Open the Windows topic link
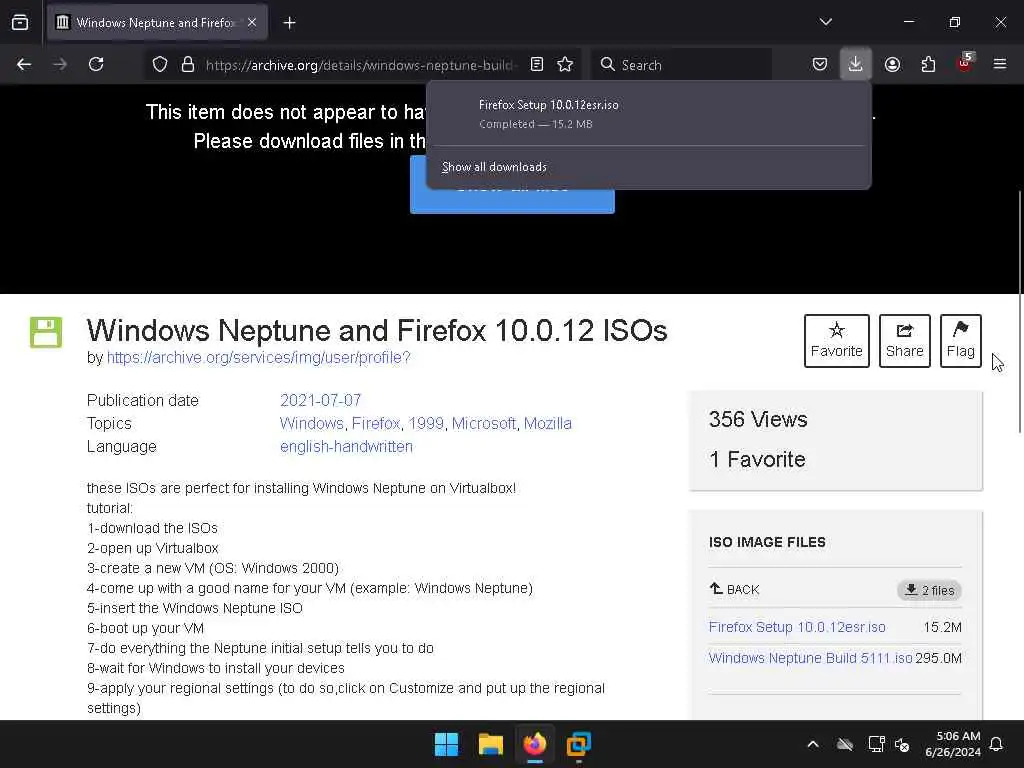Screen dimensions: 1024x768 coord(312,423)
